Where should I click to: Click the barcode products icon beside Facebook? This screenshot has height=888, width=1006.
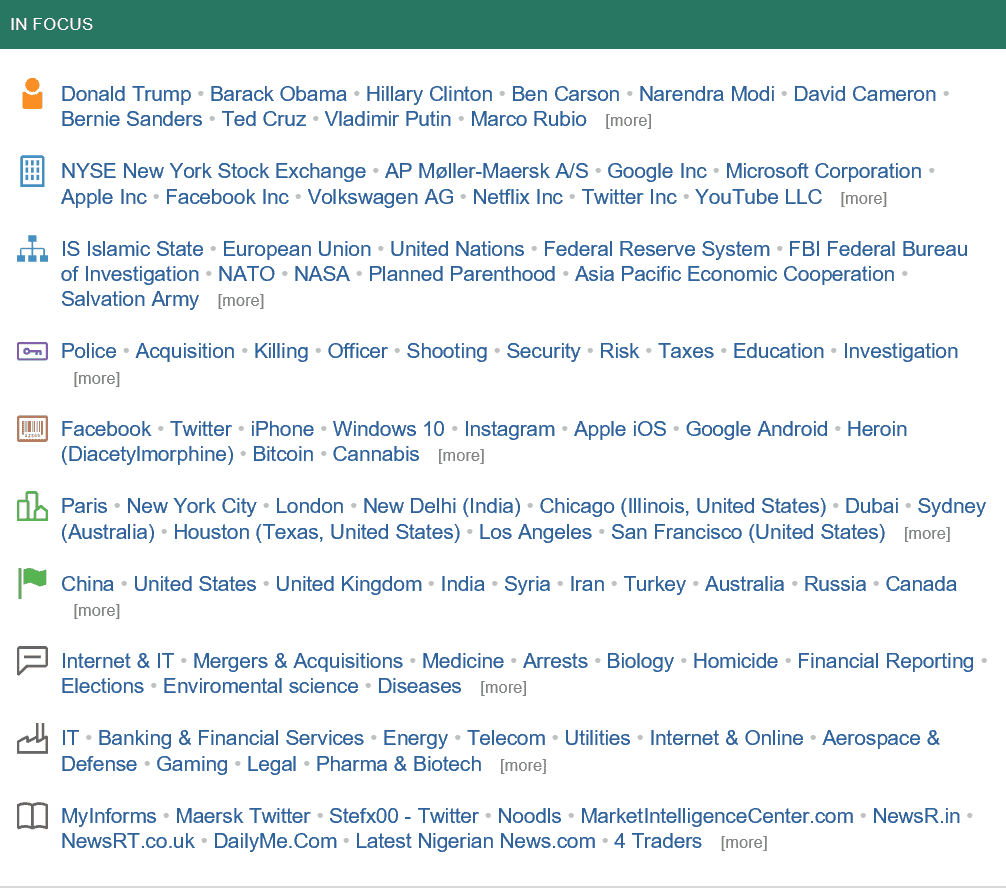pyautogui.click(x=32, y=429)
